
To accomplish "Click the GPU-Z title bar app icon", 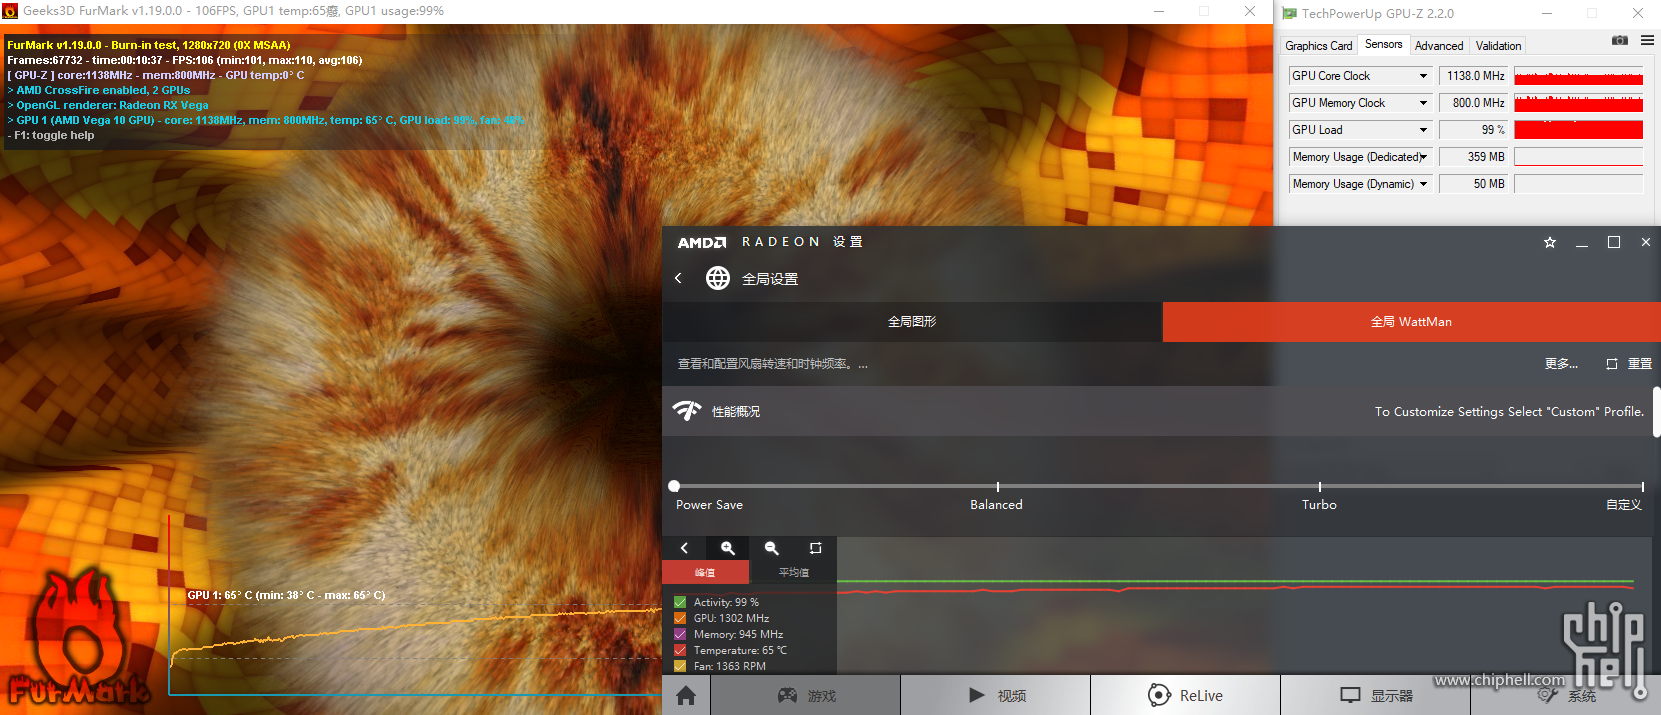I will pyautogui.click(x=1290, y=13).
